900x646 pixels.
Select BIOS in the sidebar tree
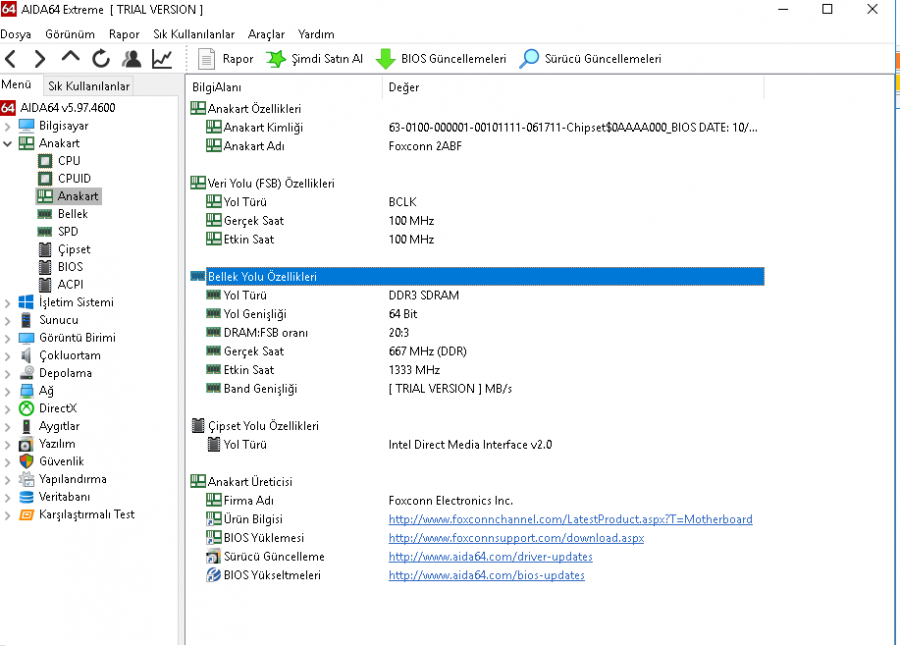point(70,267)
